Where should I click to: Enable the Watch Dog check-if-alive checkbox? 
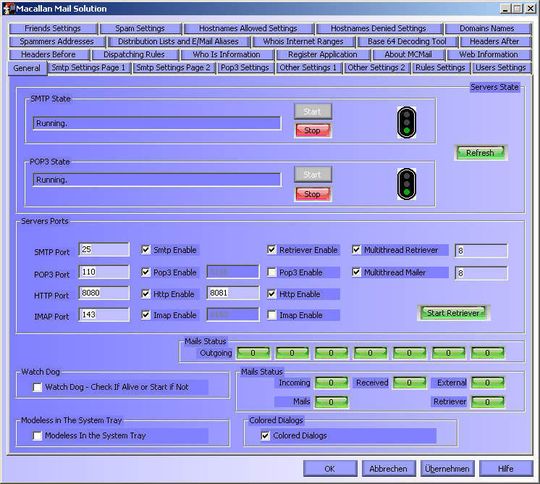point(37,387)
